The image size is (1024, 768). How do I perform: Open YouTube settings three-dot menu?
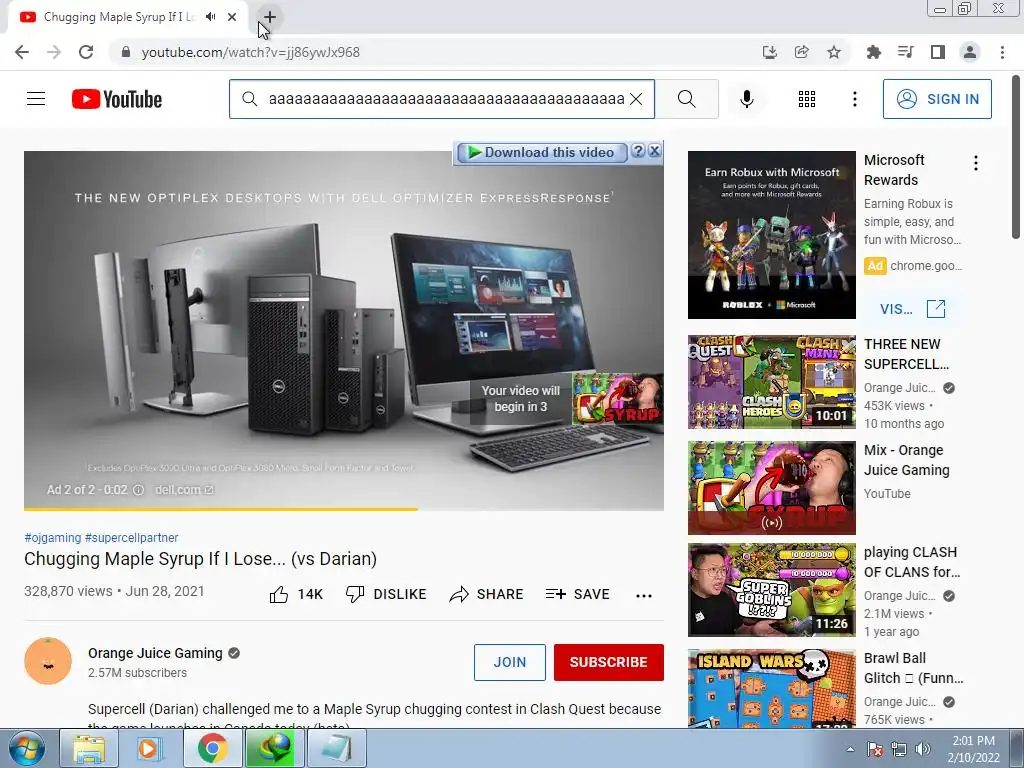point(854,99)
